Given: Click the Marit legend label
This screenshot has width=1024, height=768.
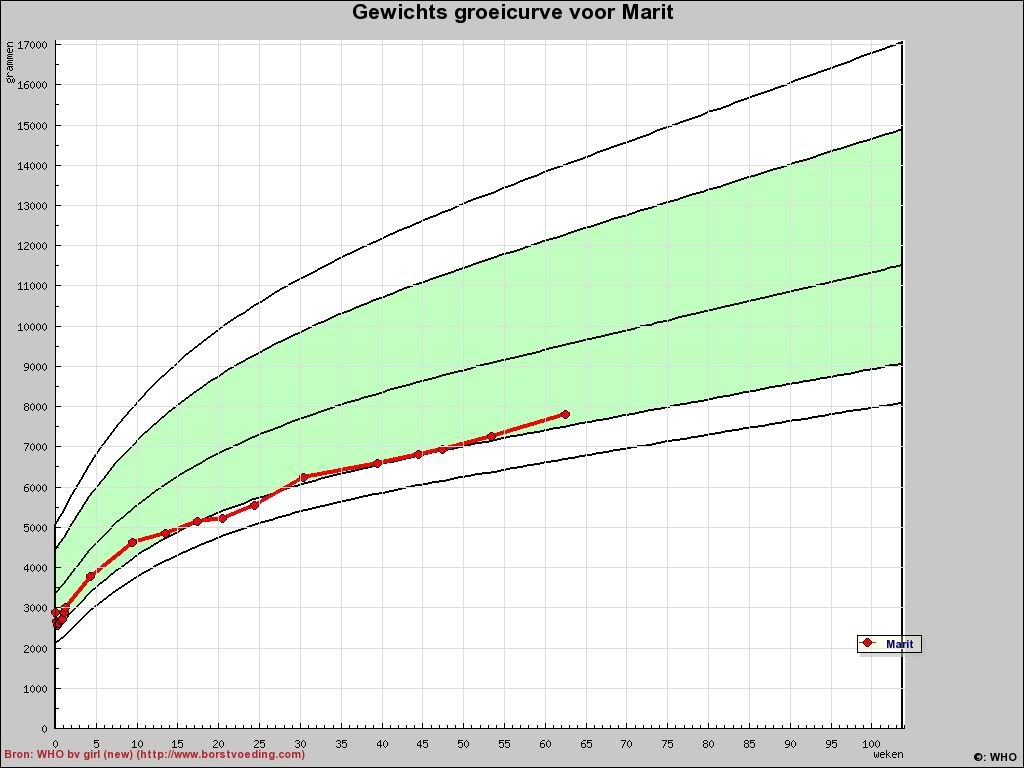Looking at the screenshot, I should pyautogui.click(x=899, y=644).
